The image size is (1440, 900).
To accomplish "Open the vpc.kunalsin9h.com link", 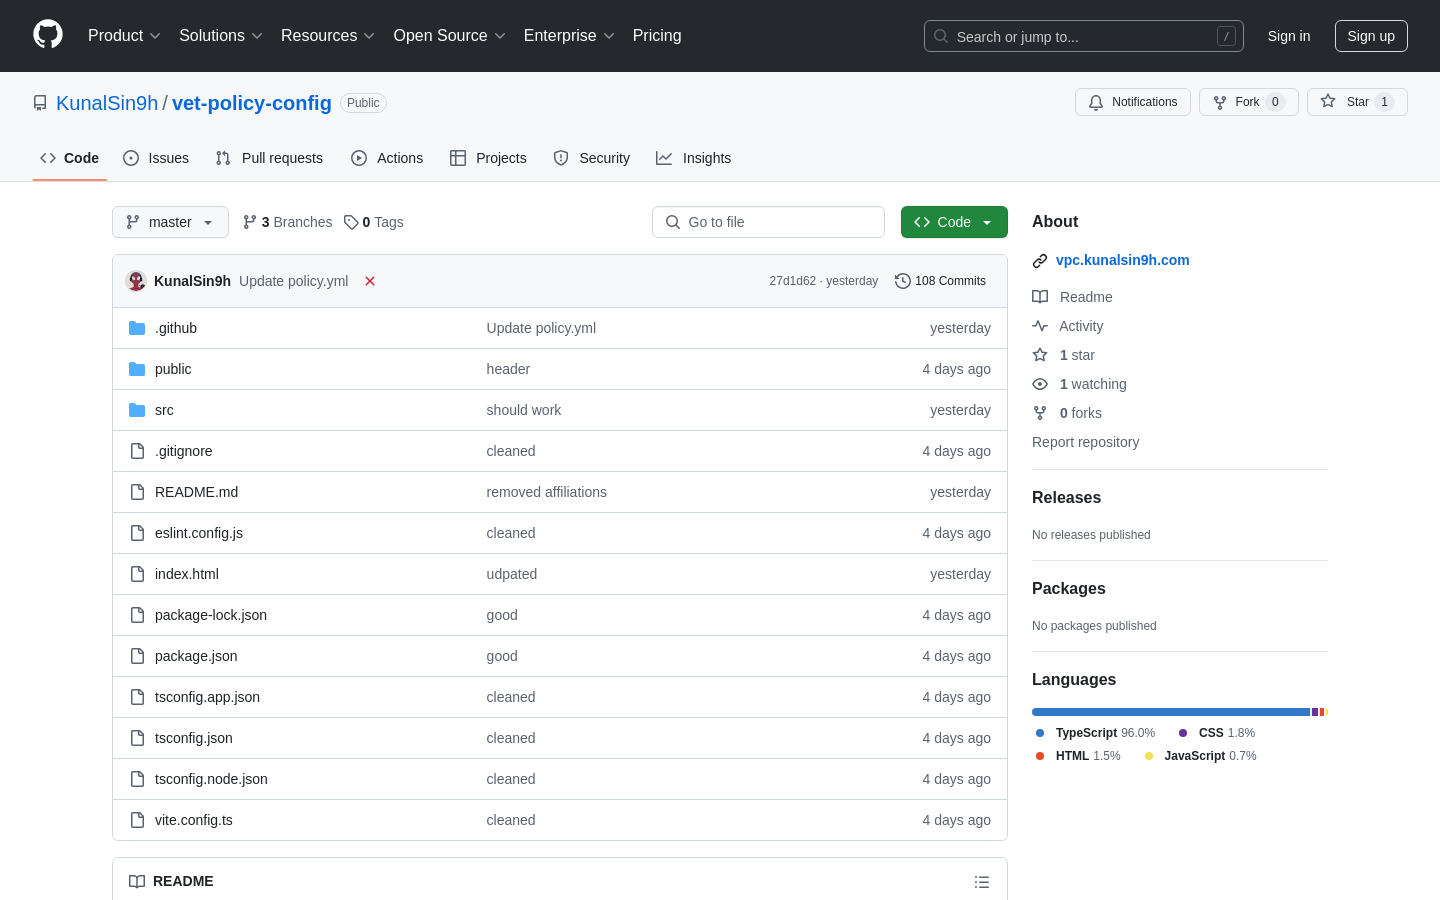I will pos(1122,260).
